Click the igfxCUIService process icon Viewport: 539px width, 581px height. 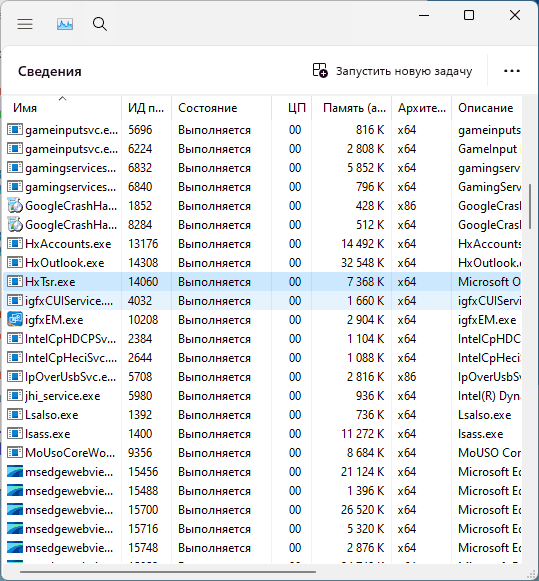15,301
